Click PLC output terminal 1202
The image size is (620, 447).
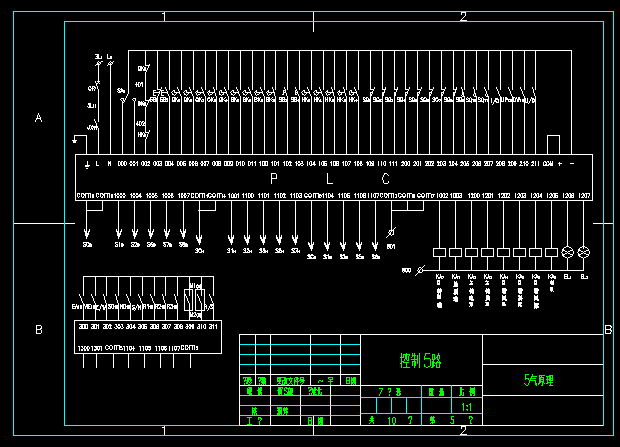[504, 196]
